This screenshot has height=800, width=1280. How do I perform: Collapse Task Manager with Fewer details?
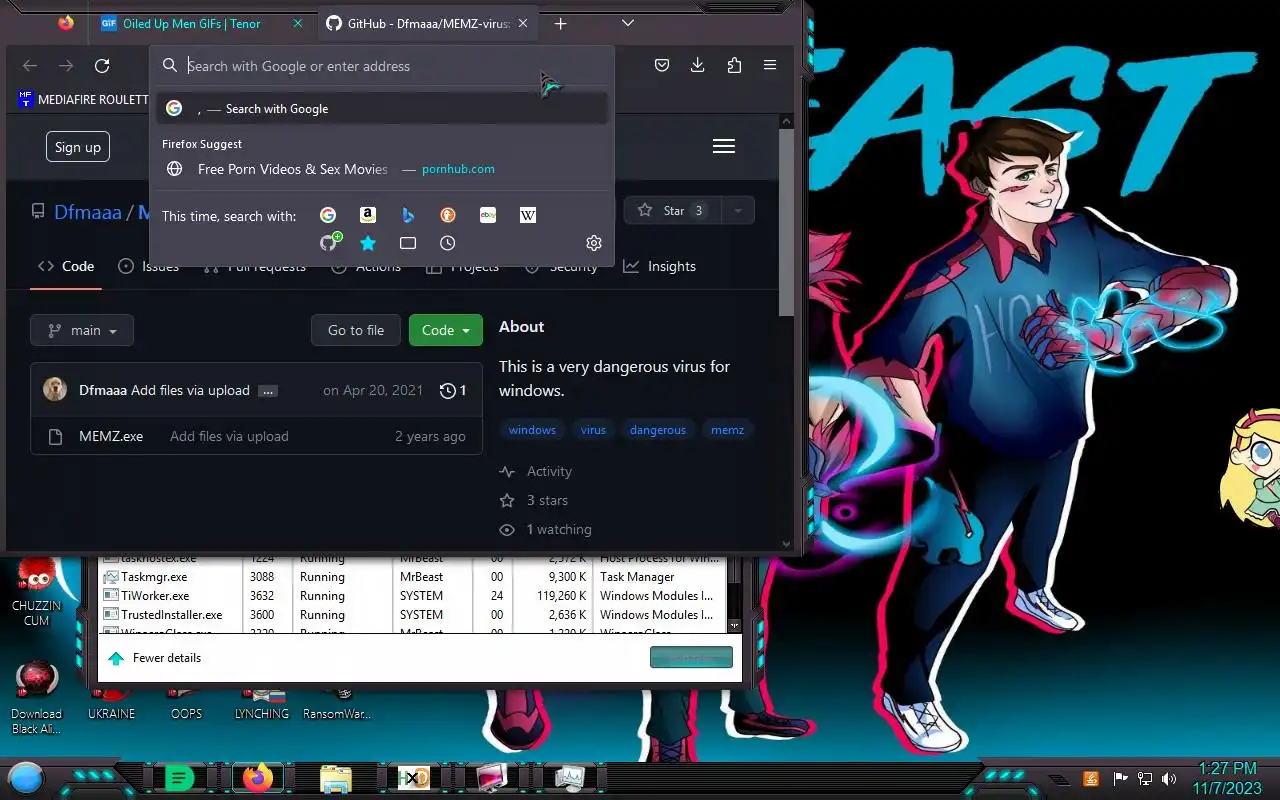(x=155, y=658)
